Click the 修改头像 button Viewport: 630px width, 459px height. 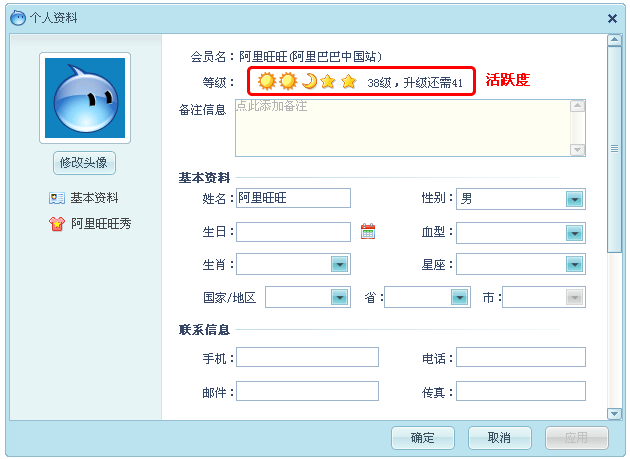(84, 163)
